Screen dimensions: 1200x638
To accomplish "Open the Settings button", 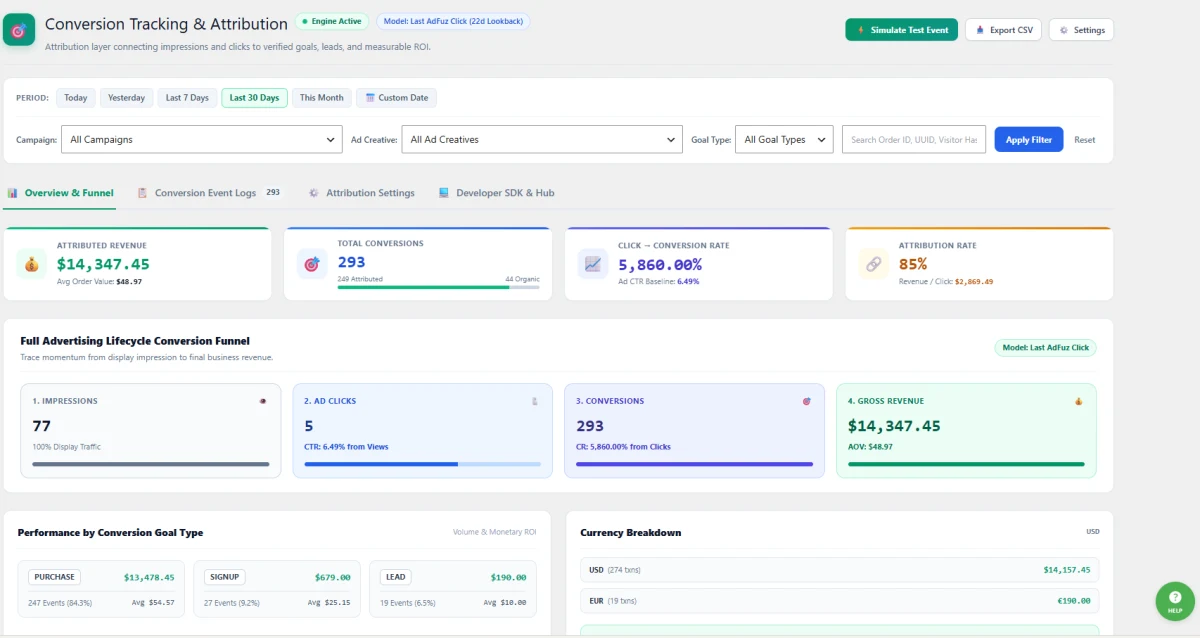I will pyautogui.click(x=1081, y=30).
